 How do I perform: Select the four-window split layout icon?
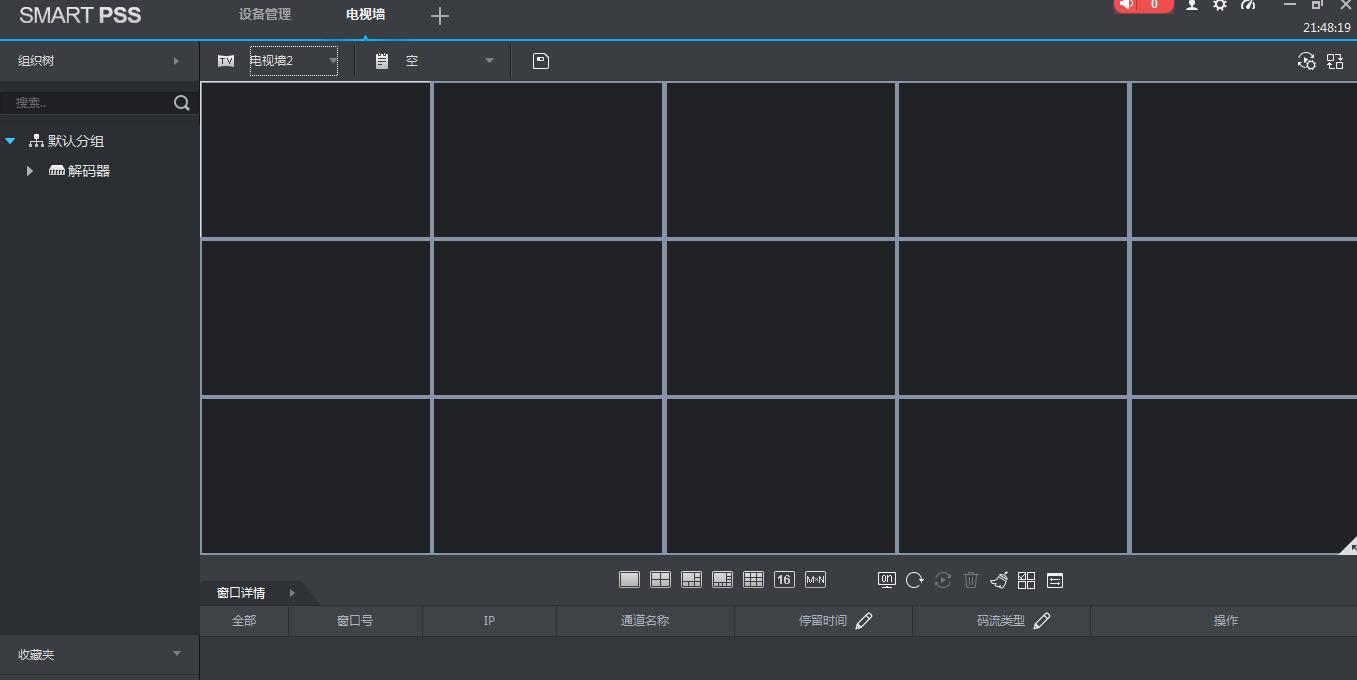[660, 580]
